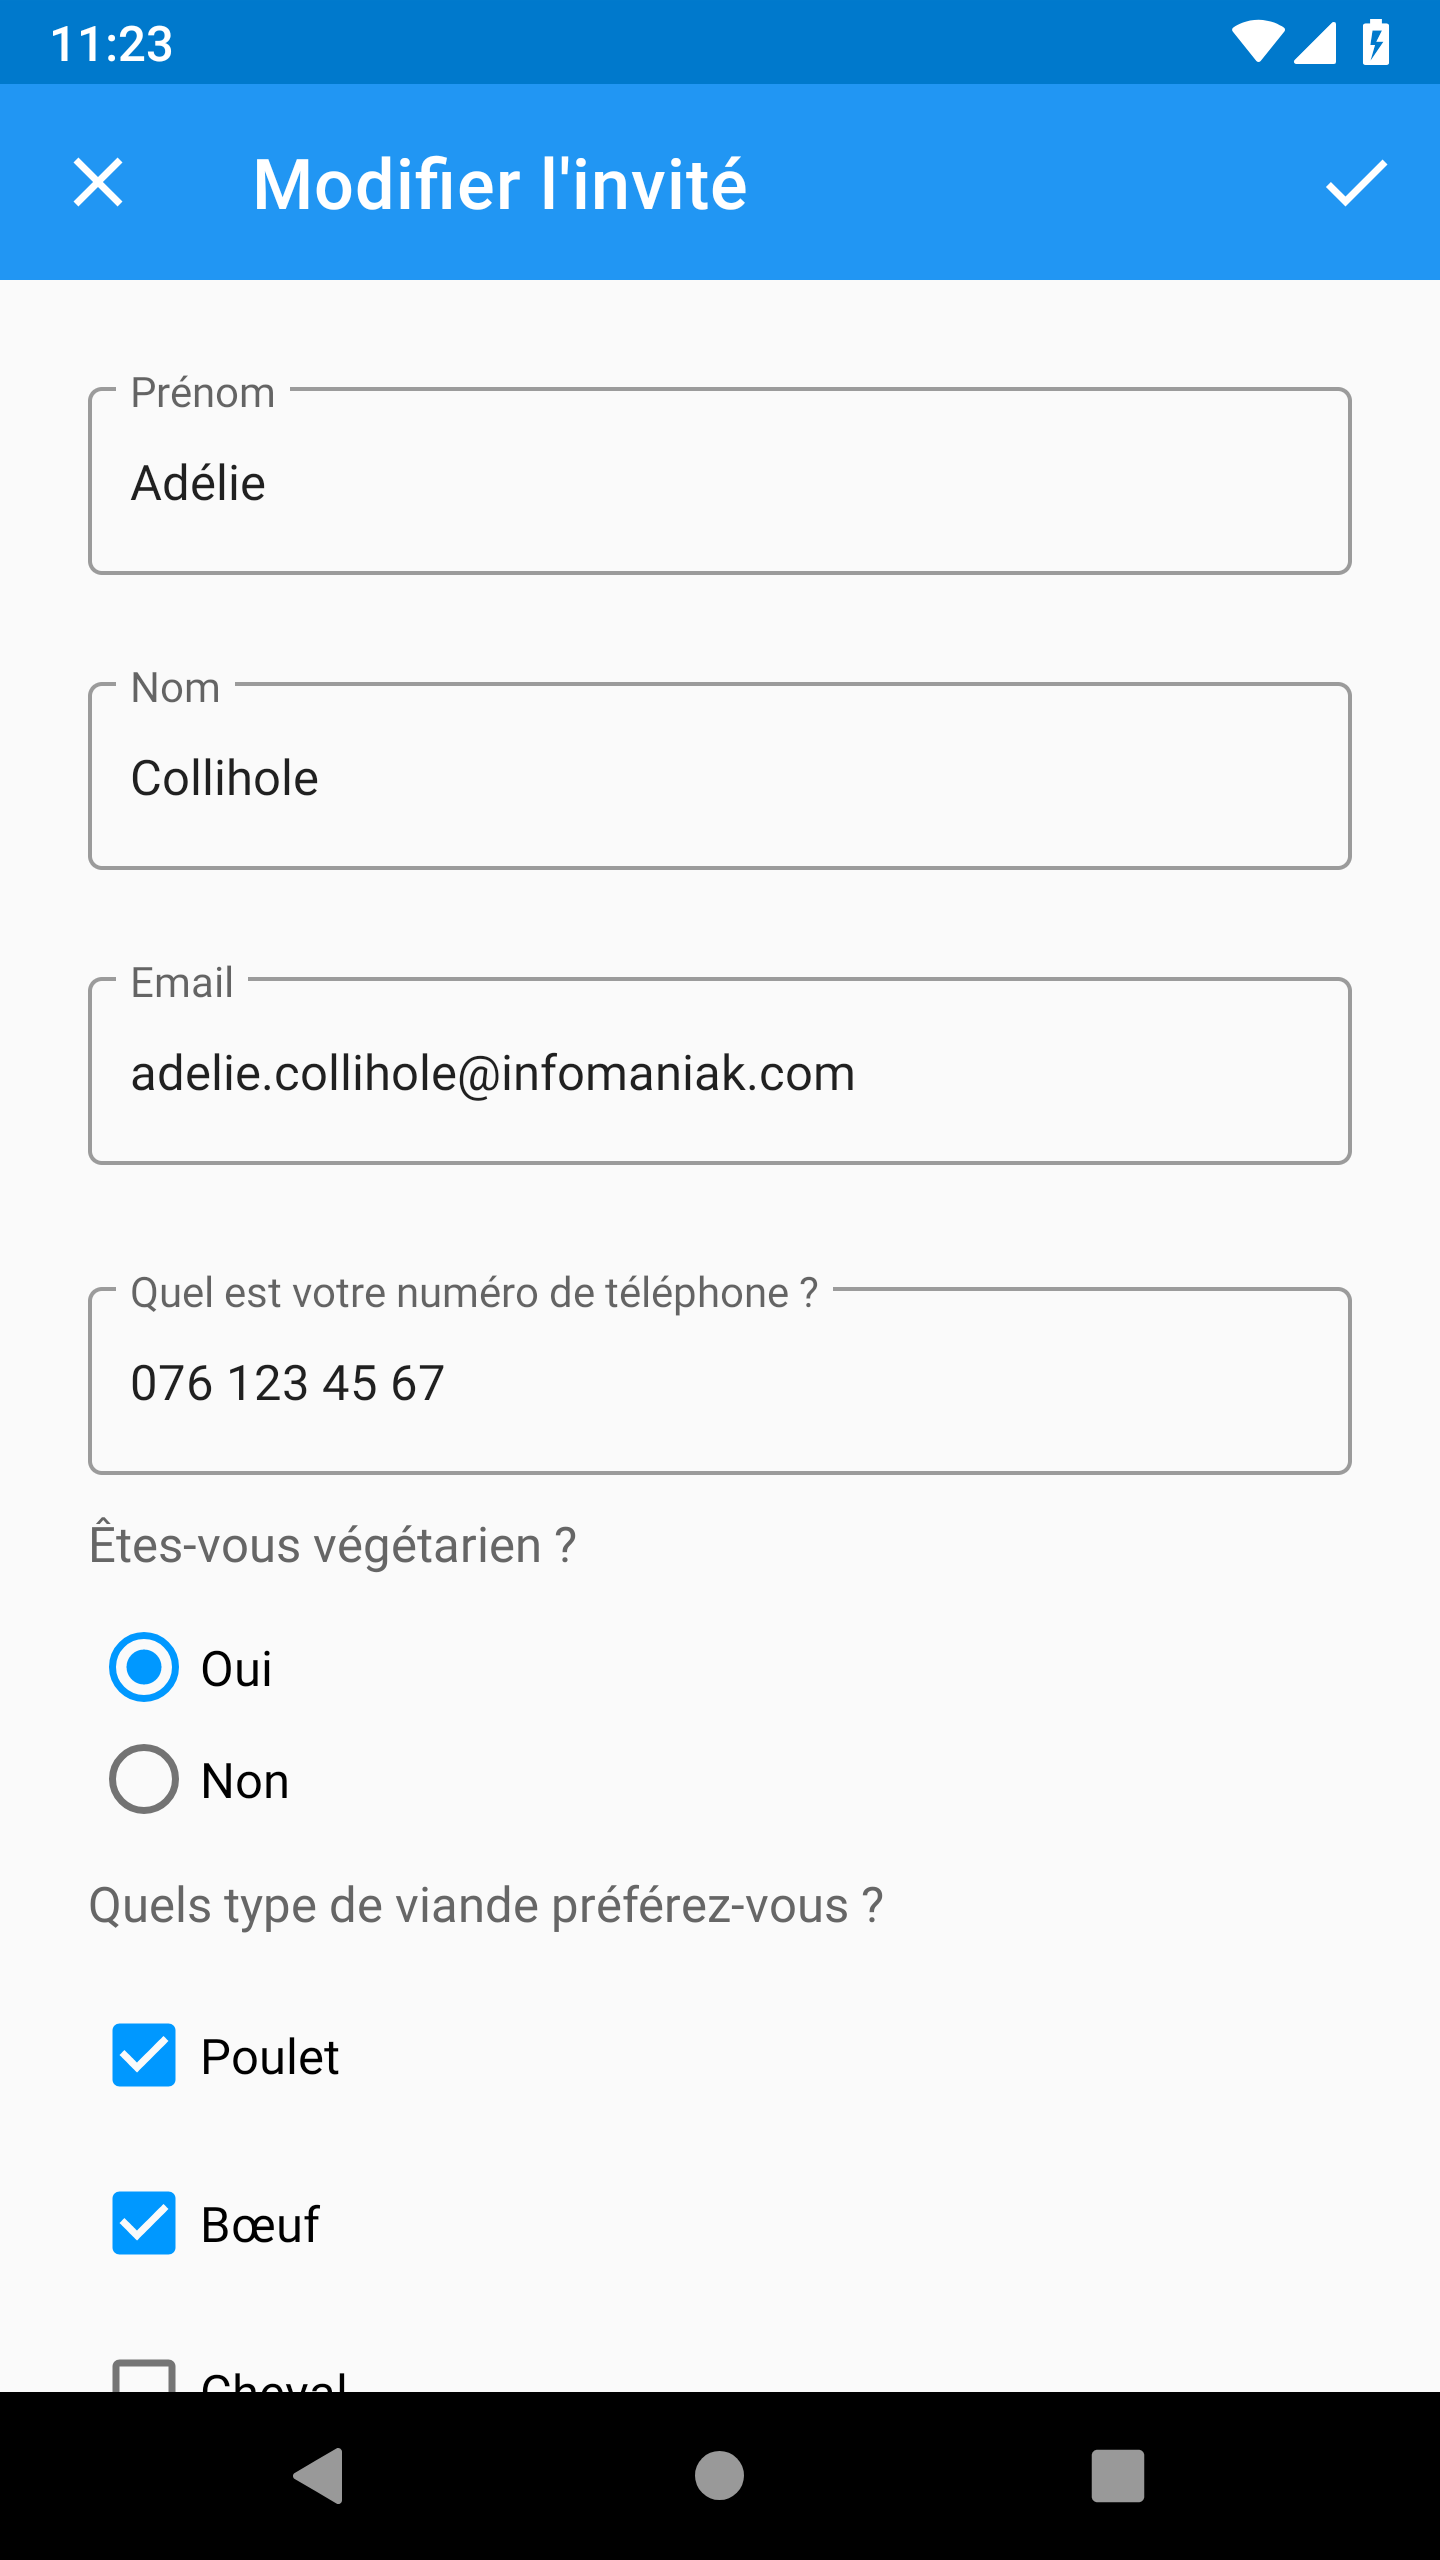Image resolution: width=1440 pixels, height=2560 pixels.
Task: Tap the Android back navigation button
Action: click(319, 2476)
